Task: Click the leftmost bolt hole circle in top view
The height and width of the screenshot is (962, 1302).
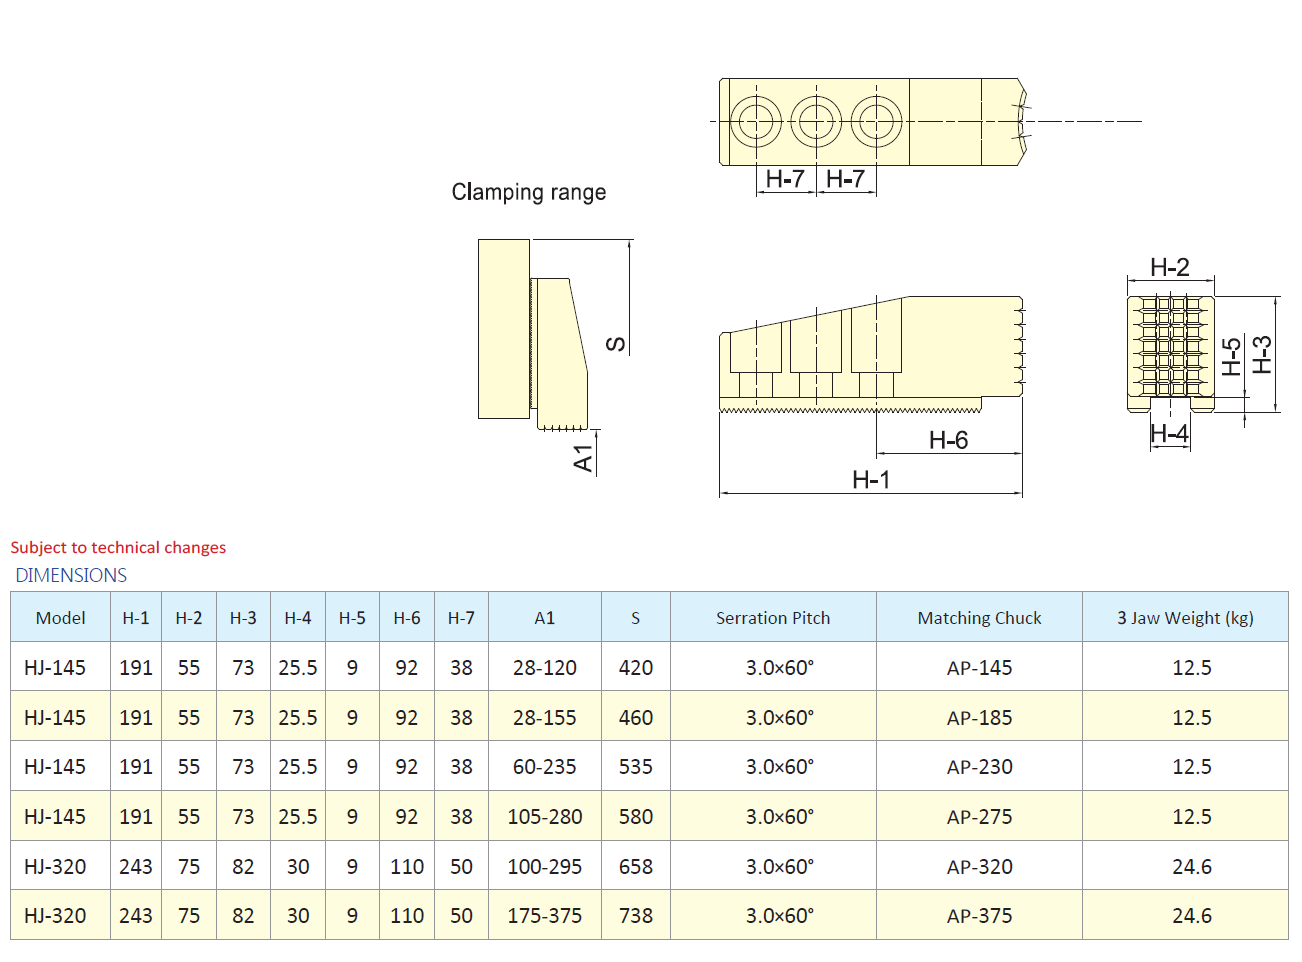Action: (x=756, y=122)
